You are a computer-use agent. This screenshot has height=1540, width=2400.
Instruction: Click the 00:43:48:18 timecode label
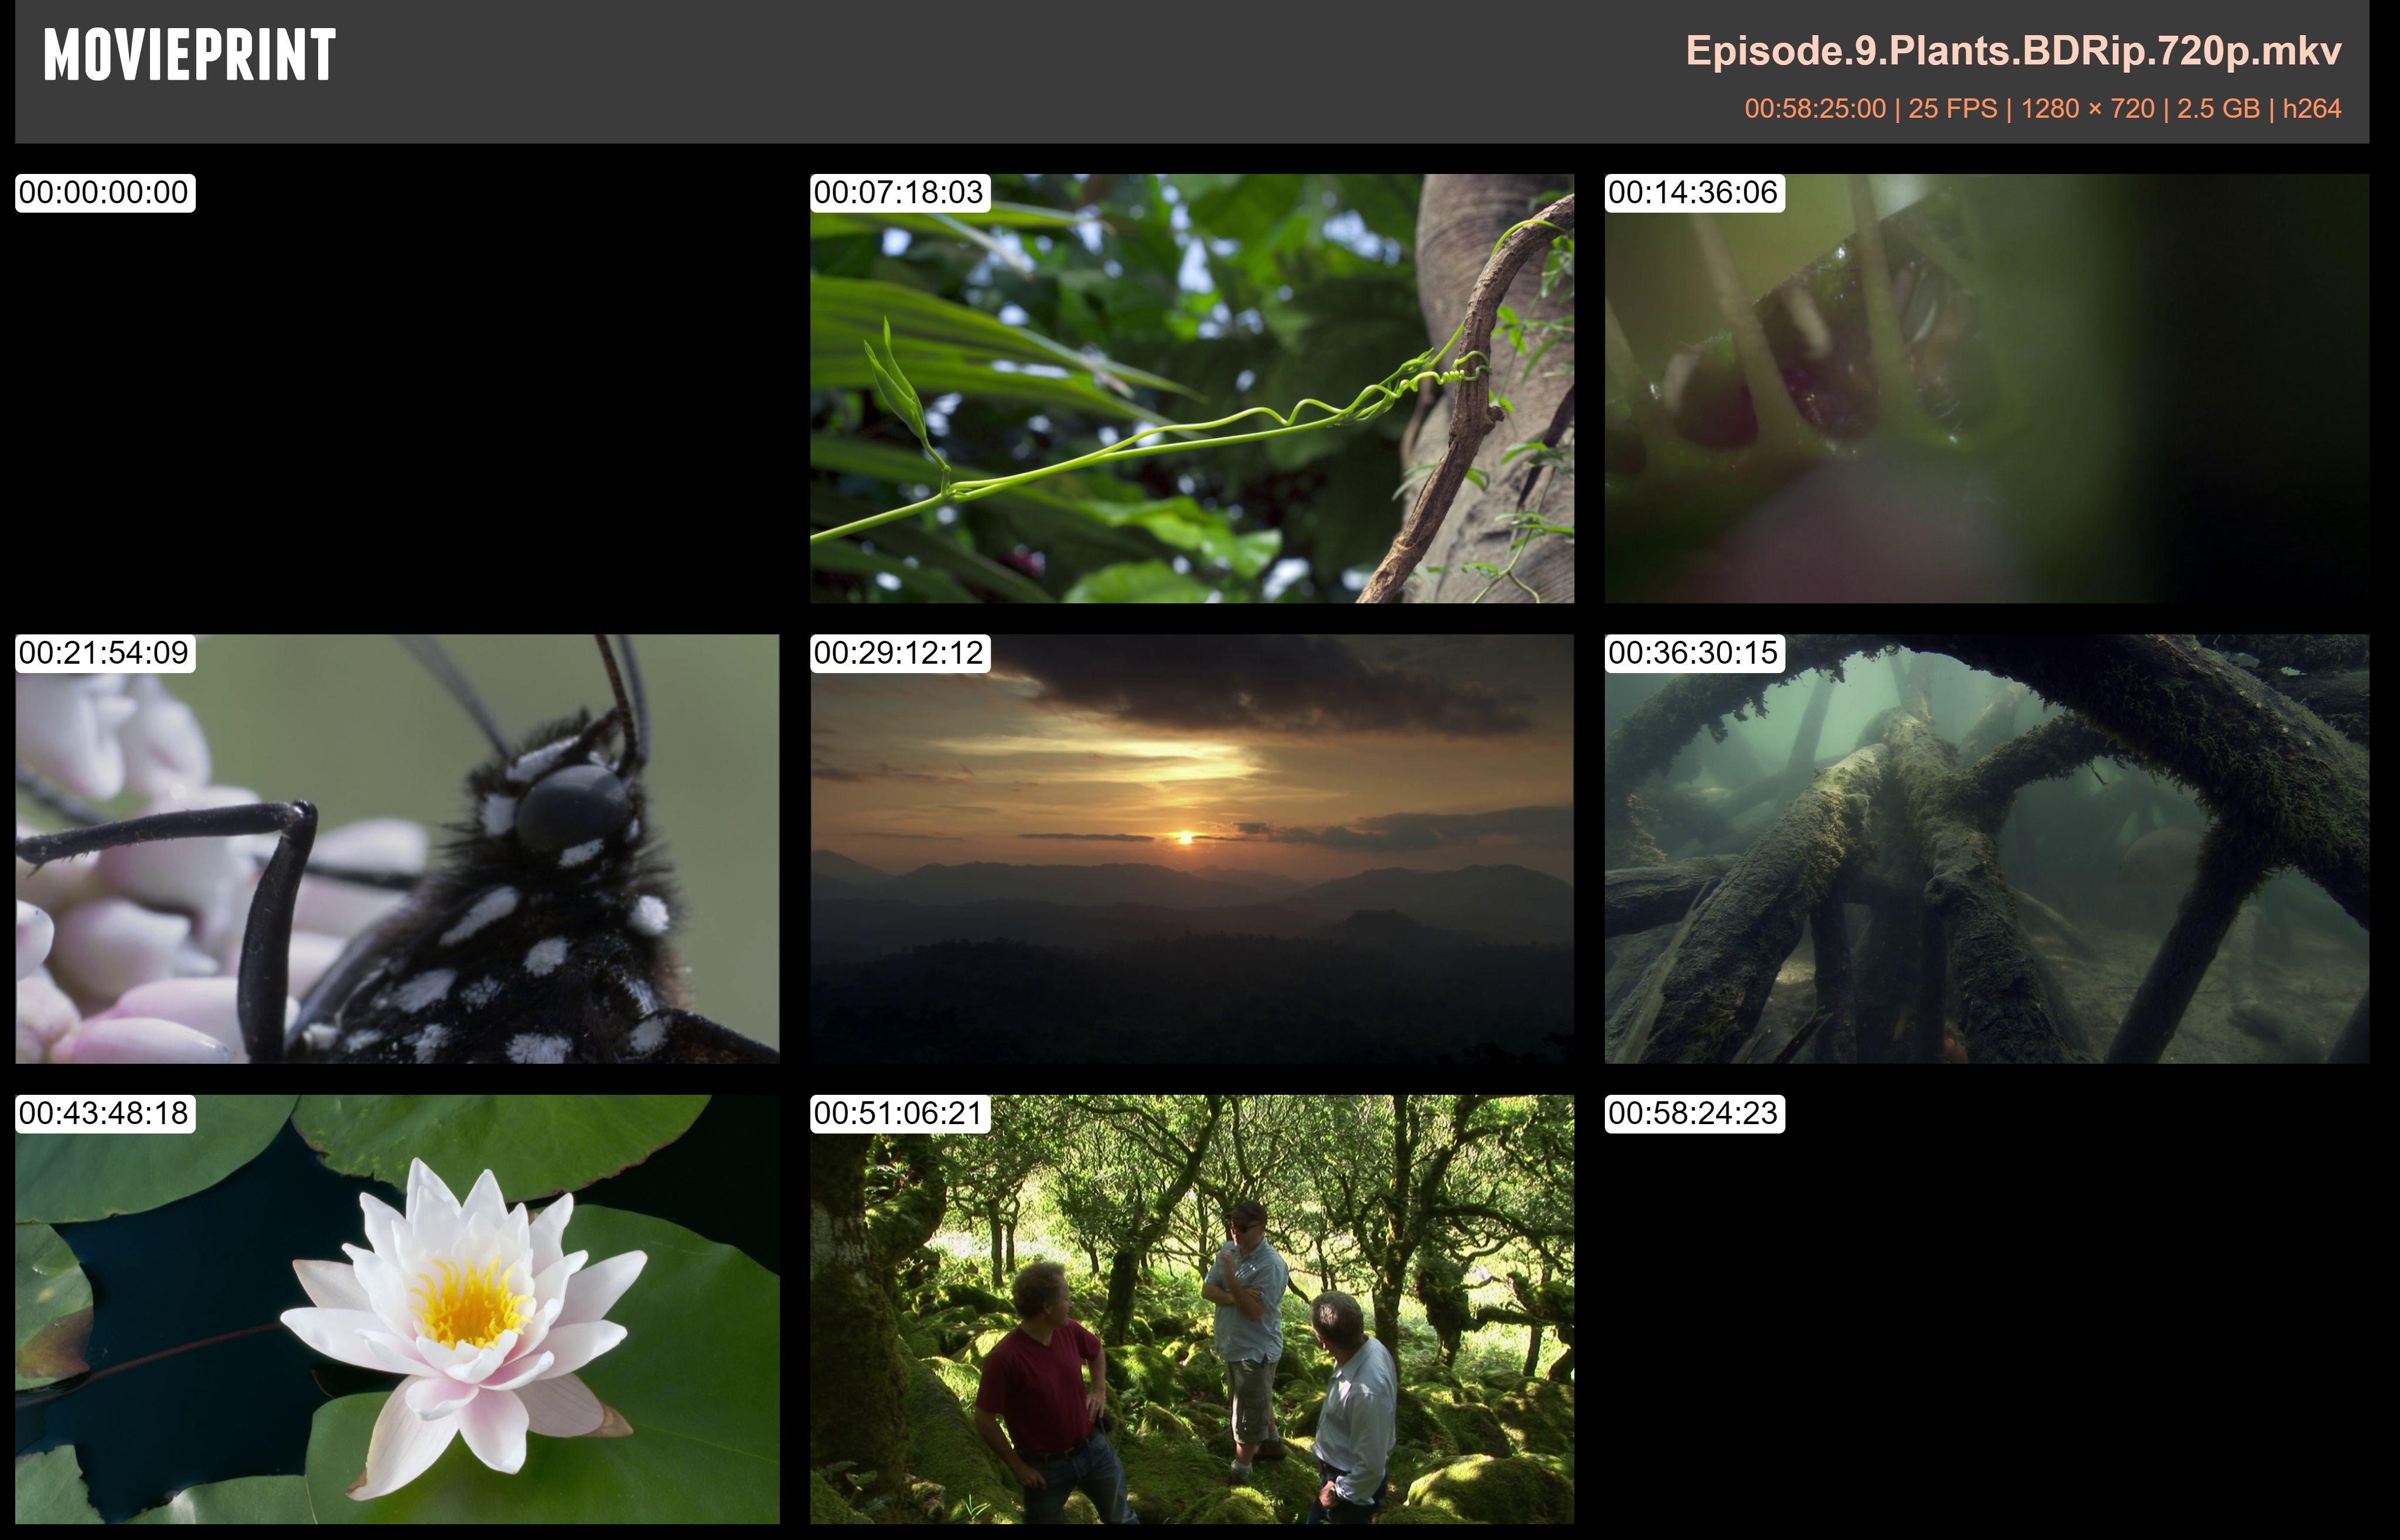point(104,1113)
